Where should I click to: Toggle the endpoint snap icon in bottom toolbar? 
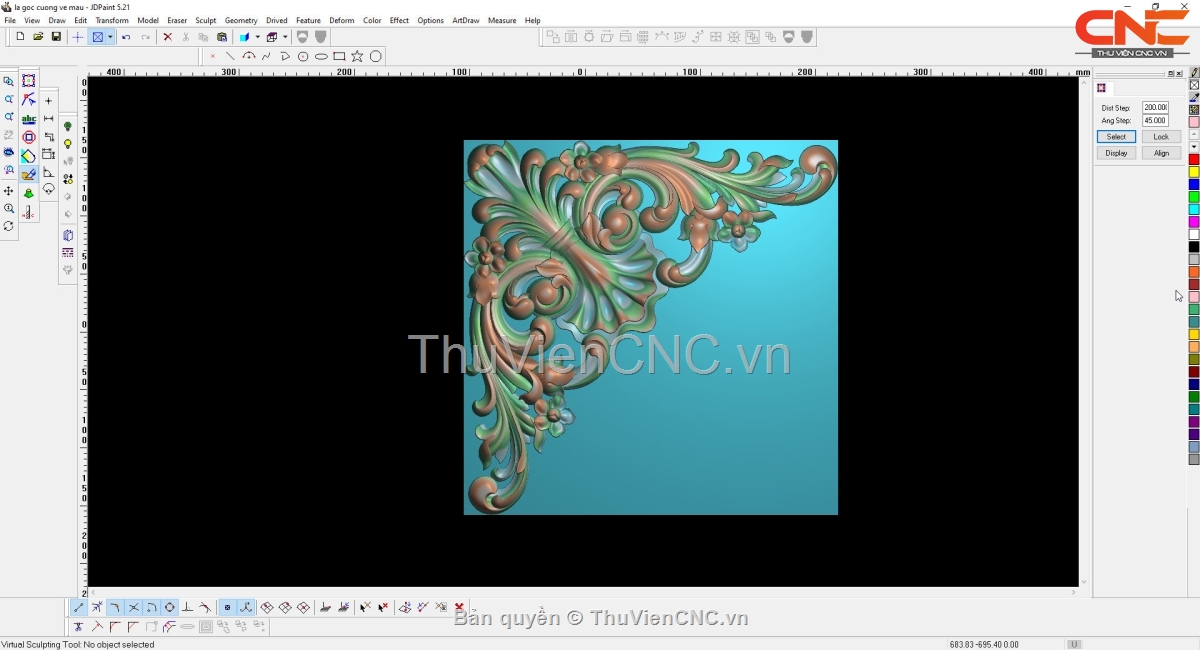79,607
